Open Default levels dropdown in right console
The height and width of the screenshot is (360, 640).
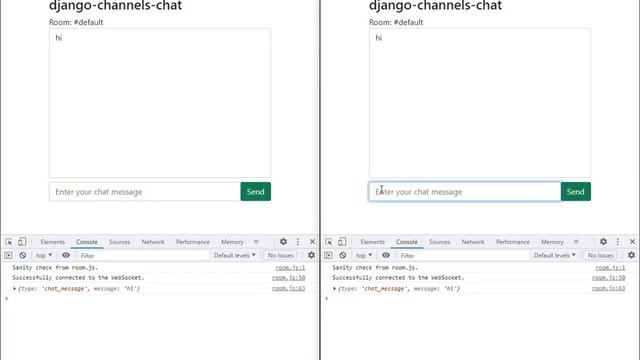click(x=555, y=256)
